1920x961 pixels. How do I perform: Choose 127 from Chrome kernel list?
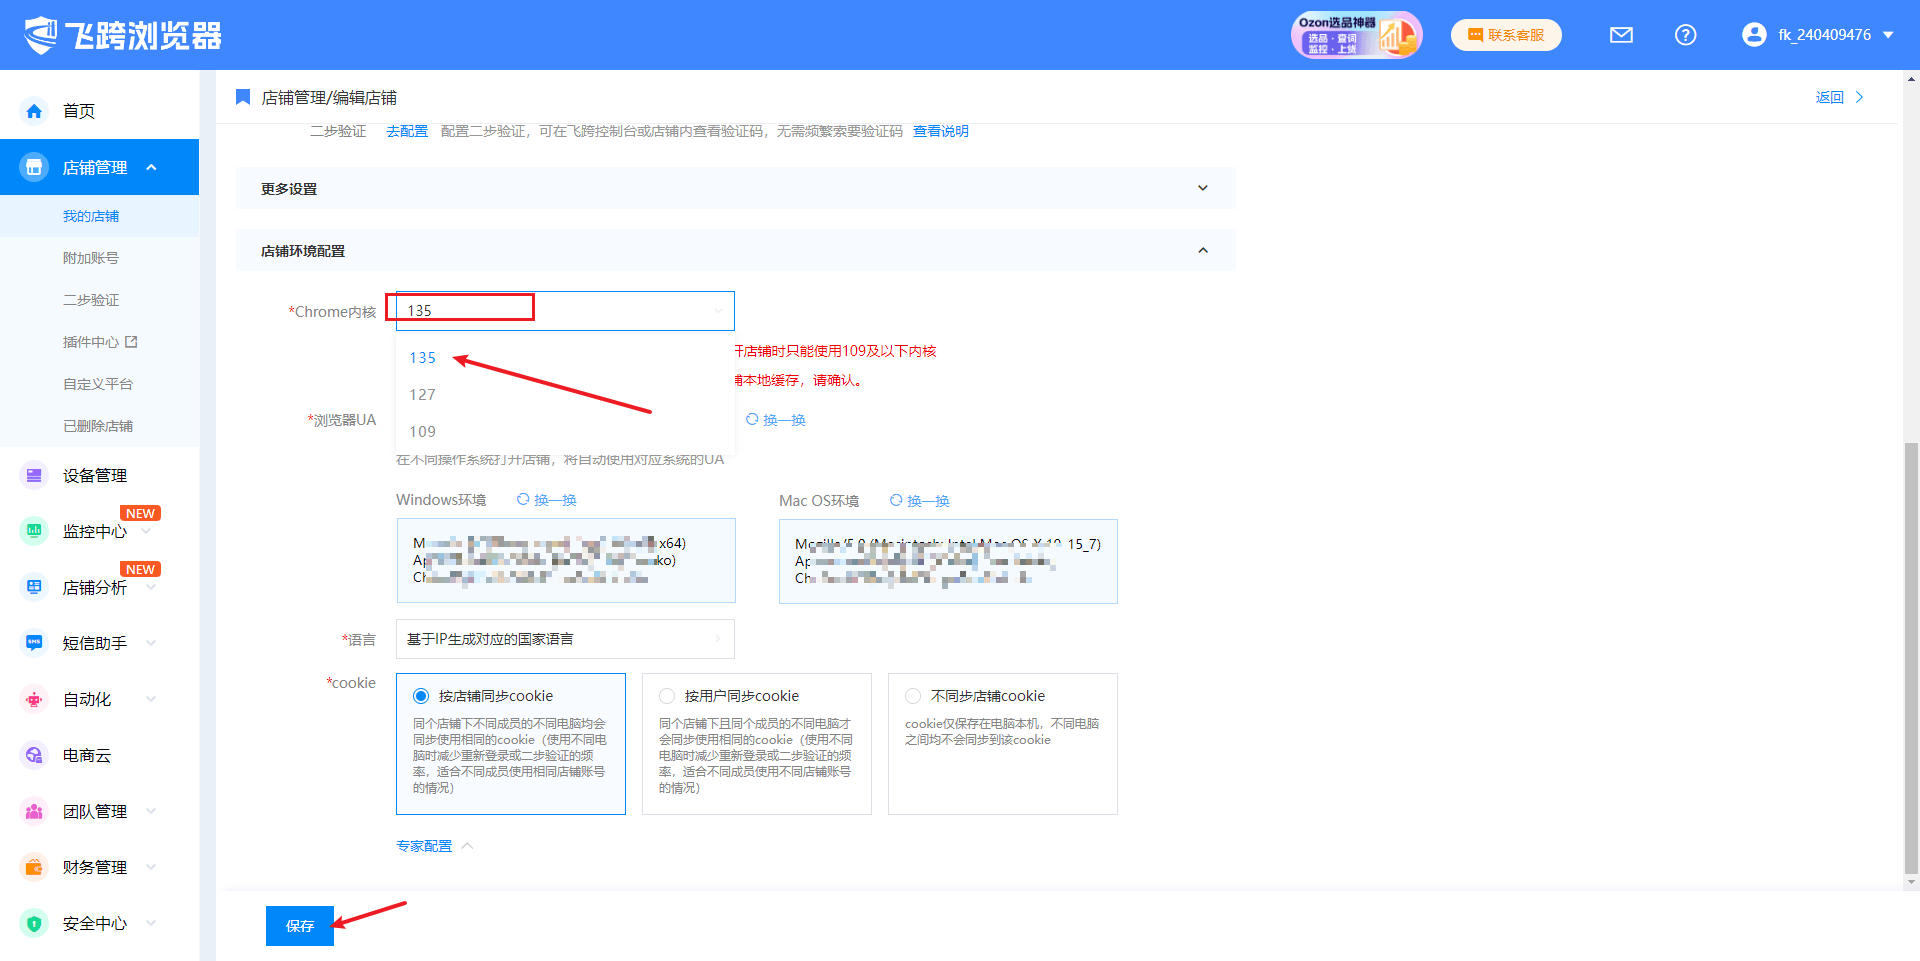pyautogui.click(x=423, y=395)
